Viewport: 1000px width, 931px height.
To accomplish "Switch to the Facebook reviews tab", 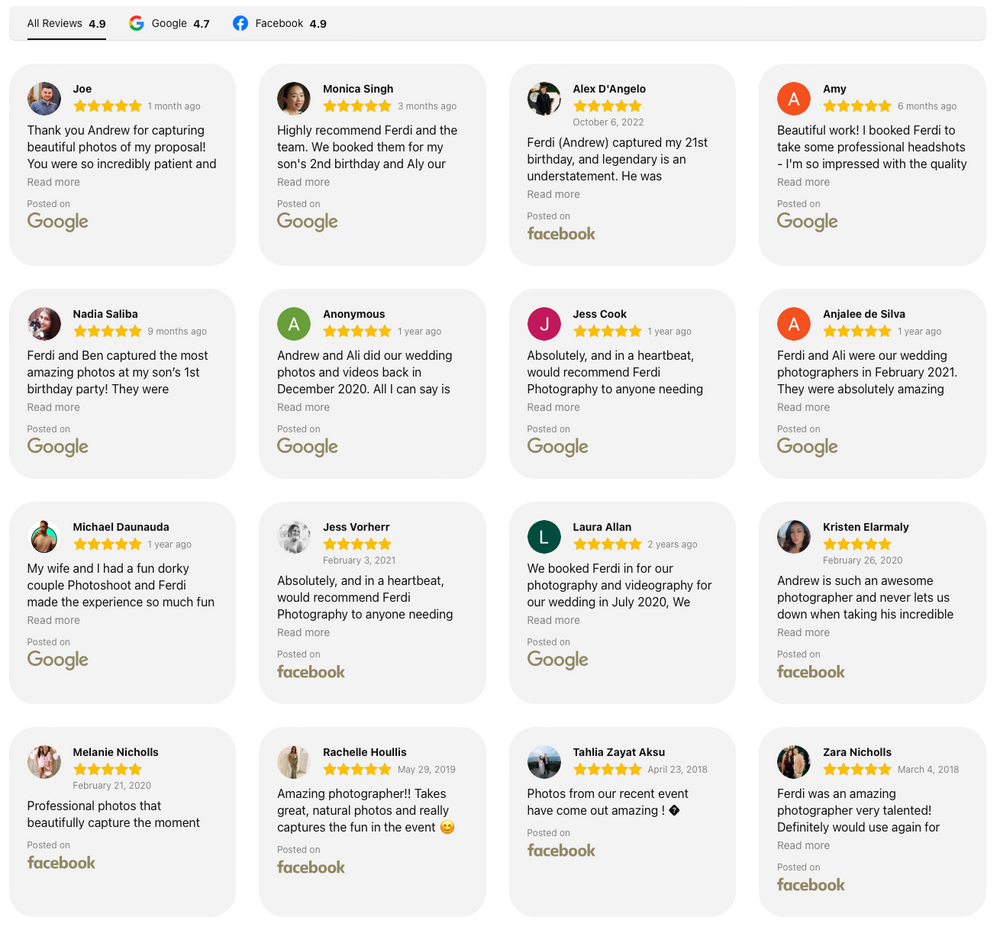I will point(279,24).
